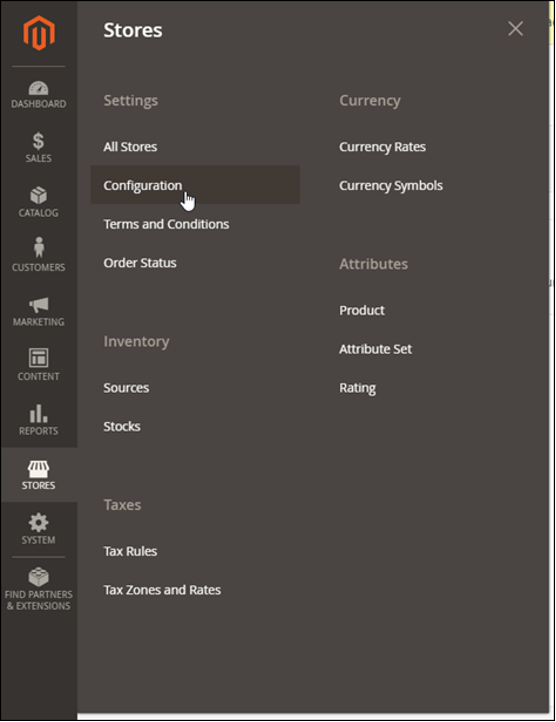This screenshot has width=556, height=722.
Task: Open the Reports bar chart icon
Action: 38,413
